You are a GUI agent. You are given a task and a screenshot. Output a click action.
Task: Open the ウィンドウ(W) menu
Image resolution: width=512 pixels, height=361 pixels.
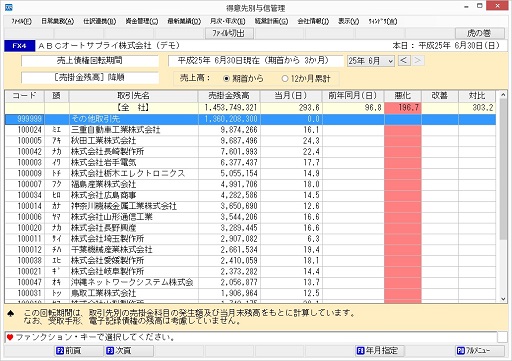coord(383,21)
